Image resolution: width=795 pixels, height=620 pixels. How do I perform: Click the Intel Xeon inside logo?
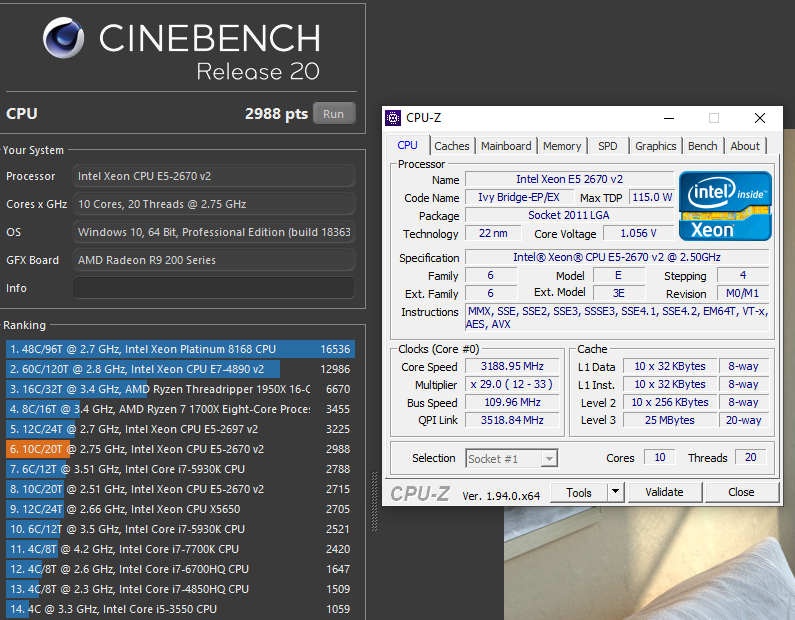[725, 206]
